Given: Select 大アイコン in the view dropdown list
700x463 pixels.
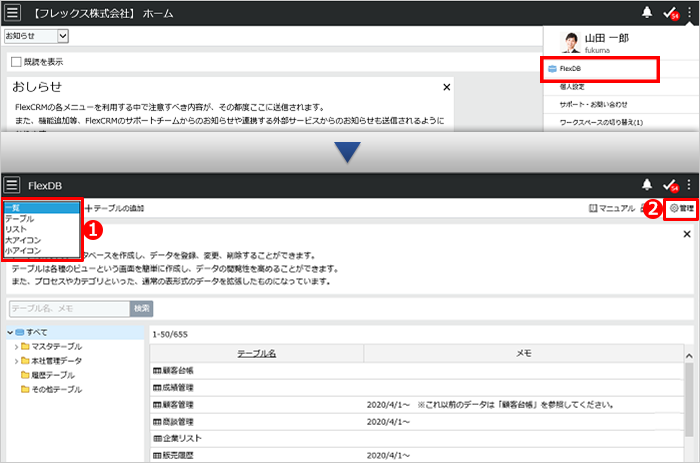Looking at the screenshot, I should (42, 240).
